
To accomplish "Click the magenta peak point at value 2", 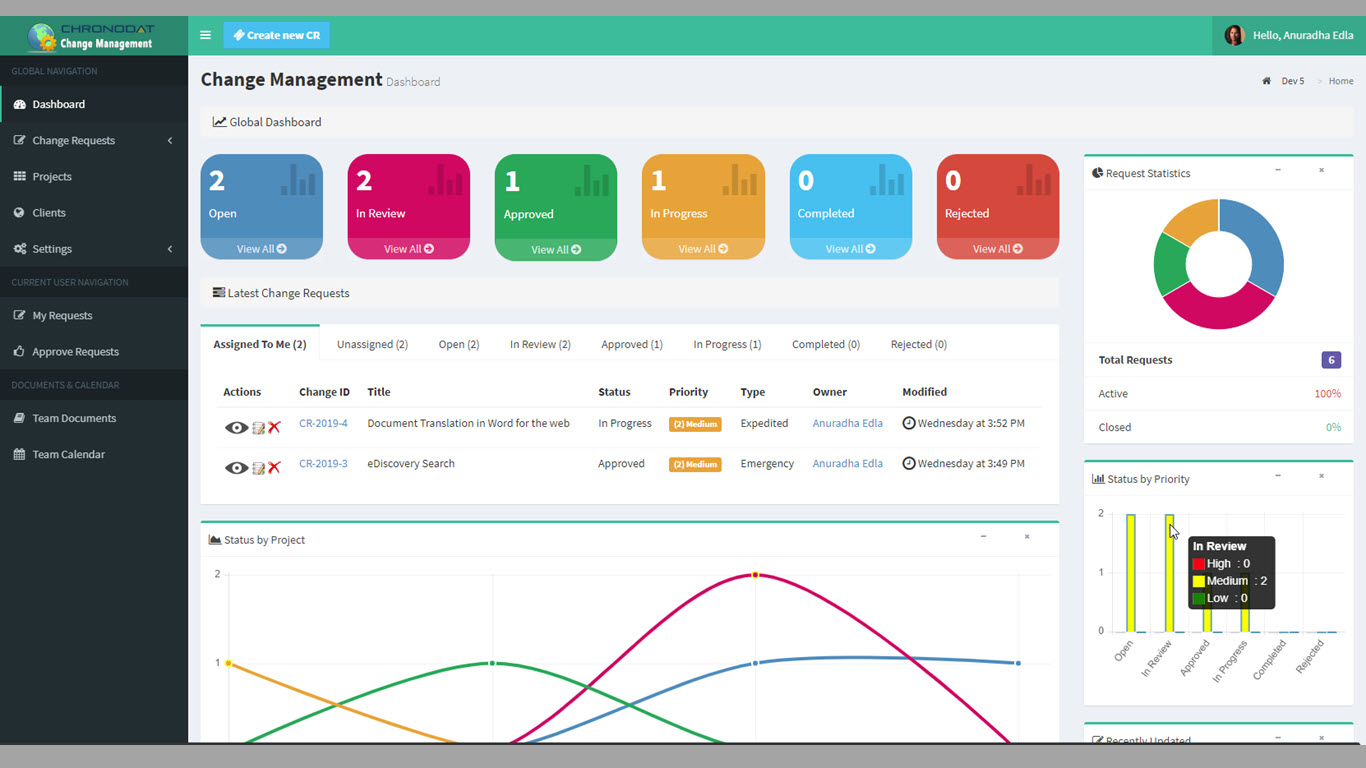I will pos(755,575).
